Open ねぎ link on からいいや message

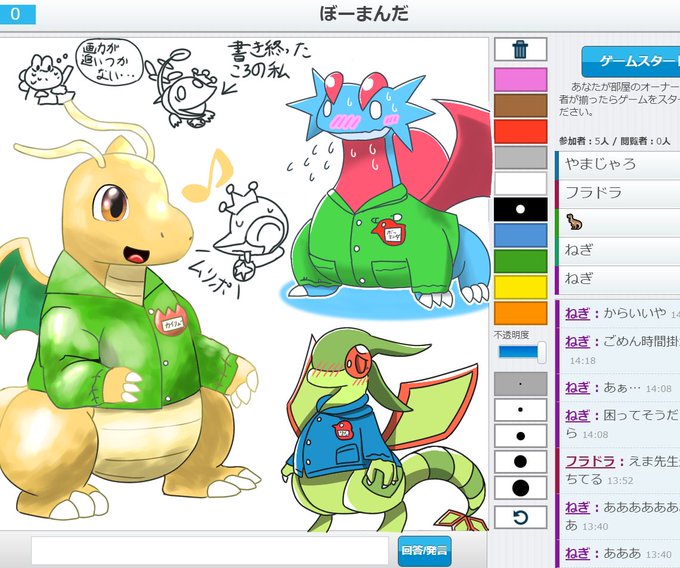(x=577, y=313)
